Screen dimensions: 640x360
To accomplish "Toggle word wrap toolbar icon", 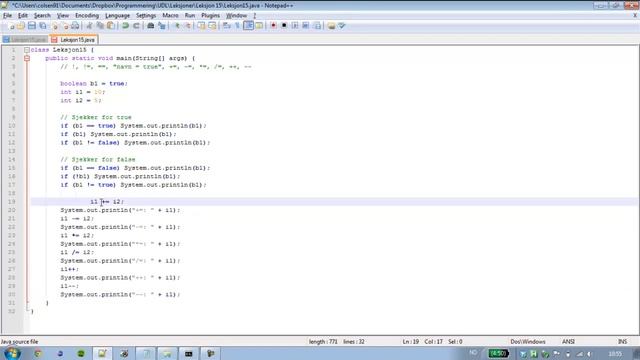I will (227, 26).
